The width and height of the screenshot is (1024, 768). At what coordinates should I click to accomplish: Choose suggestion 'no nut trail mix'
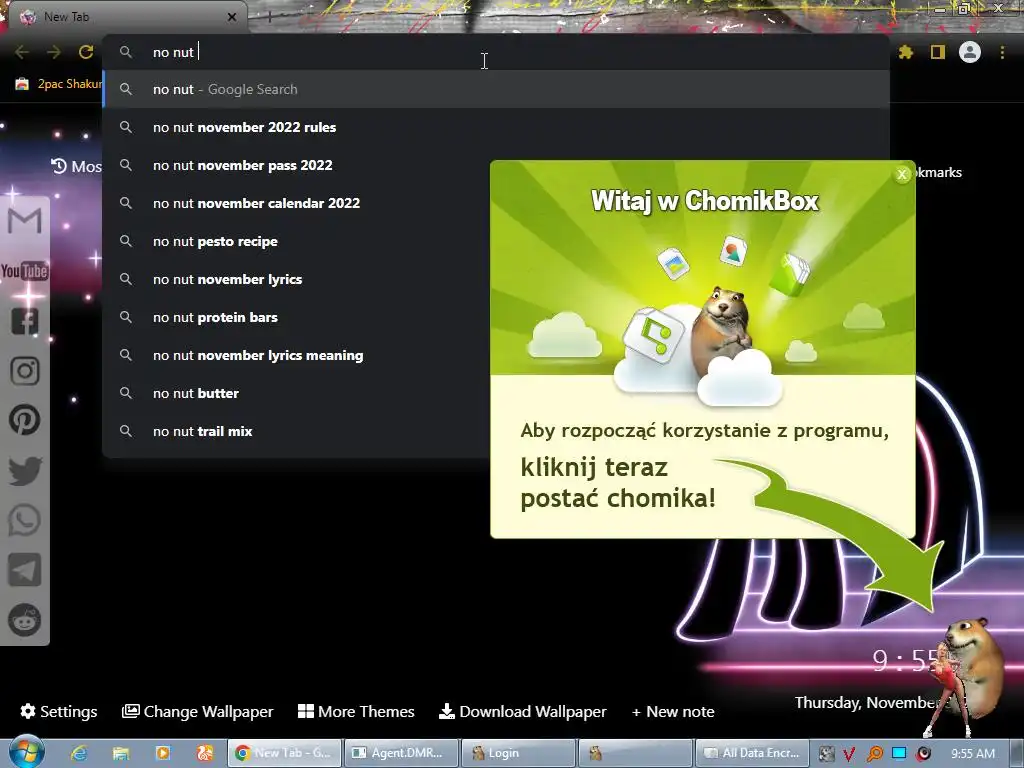[x=297, y=431]
